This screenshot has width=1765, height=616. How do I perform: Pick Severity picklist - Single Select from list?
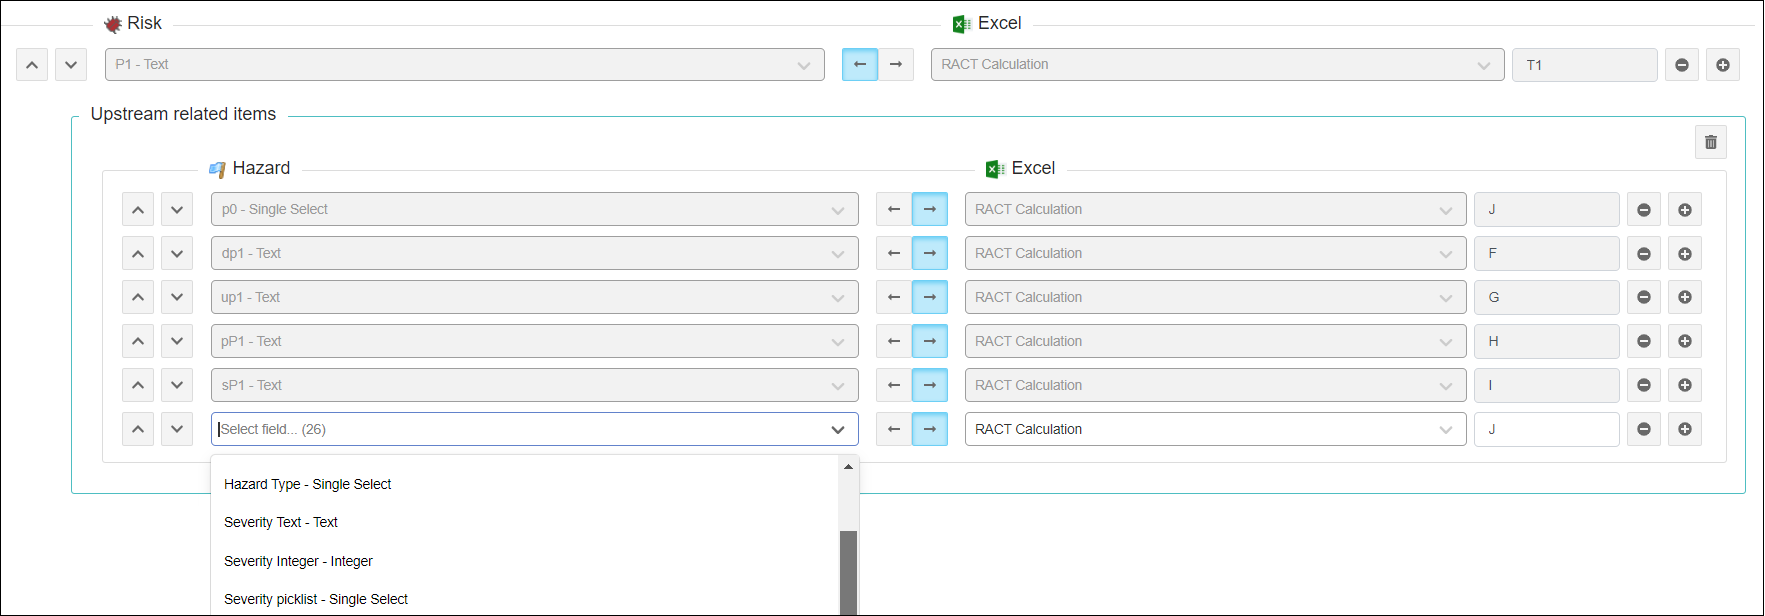point(316,599)
